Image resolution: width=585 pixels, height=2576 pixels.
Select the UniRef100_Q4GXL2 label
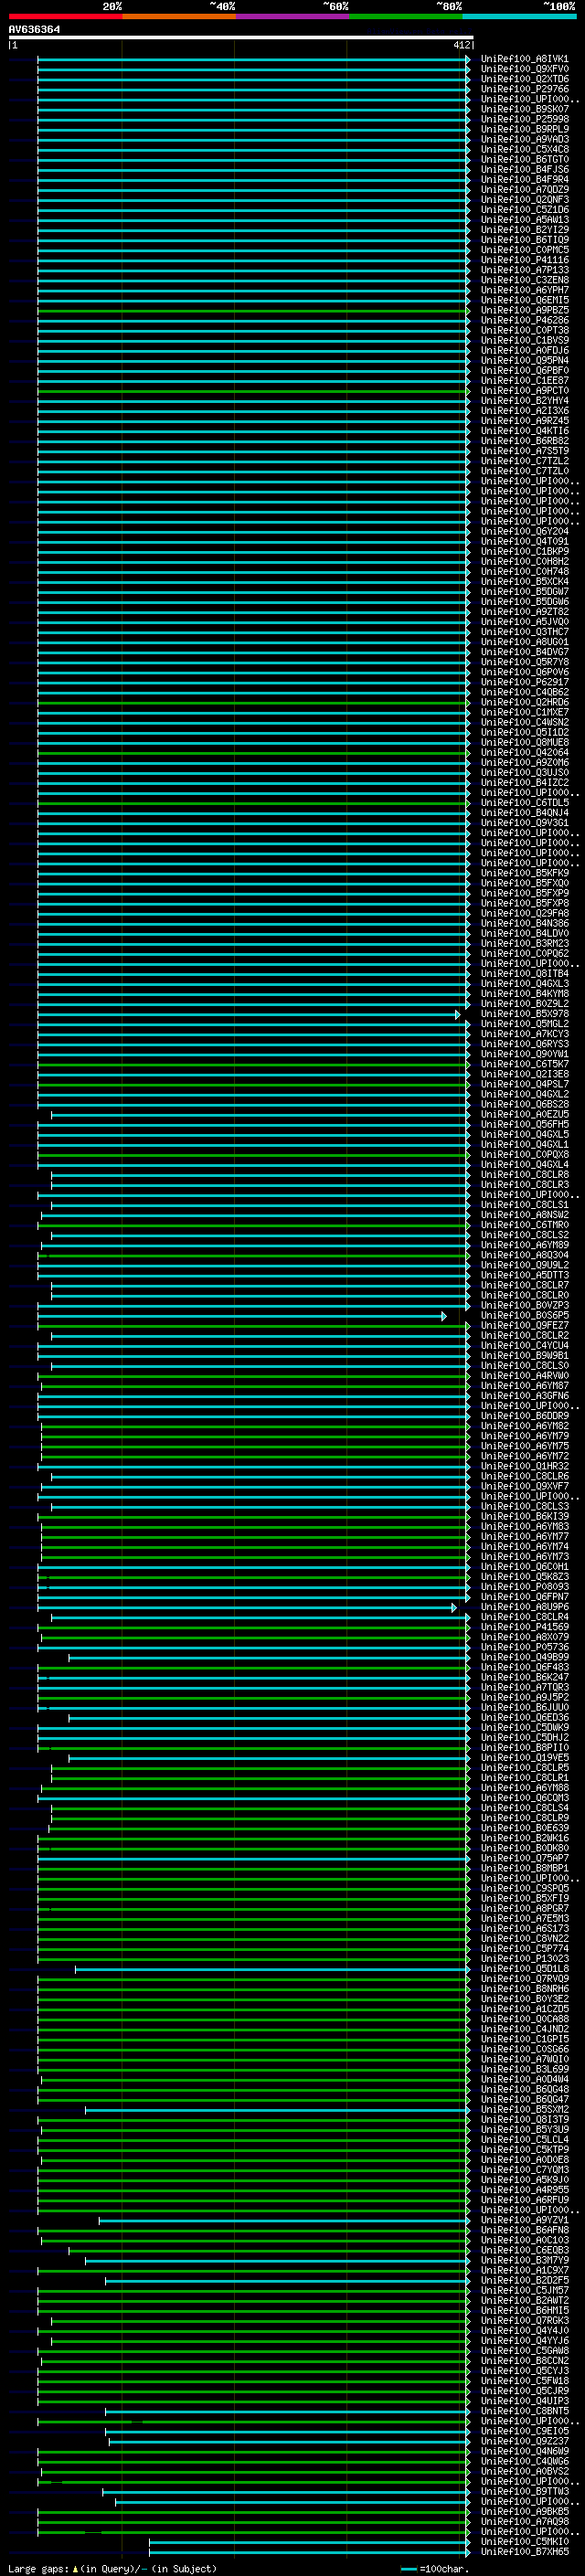pyautogui.click(x=524, y=1094)
